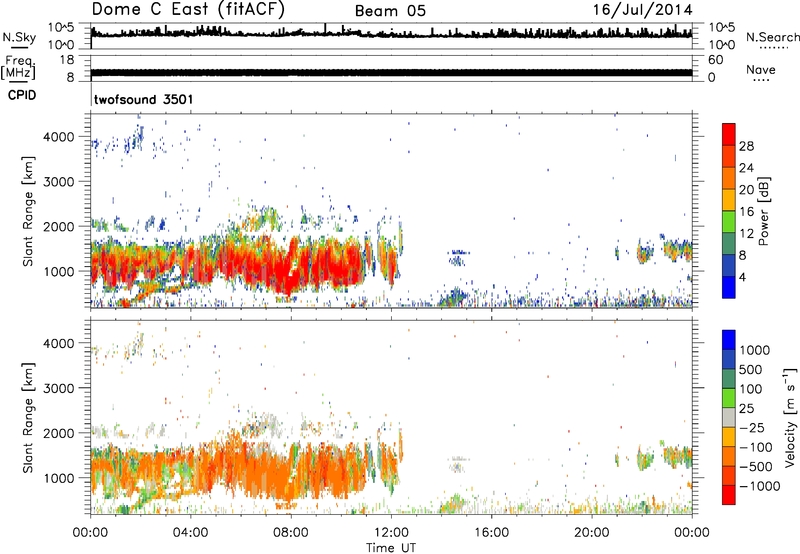Click the '20' label on the power colorbar

click(746, 190)
